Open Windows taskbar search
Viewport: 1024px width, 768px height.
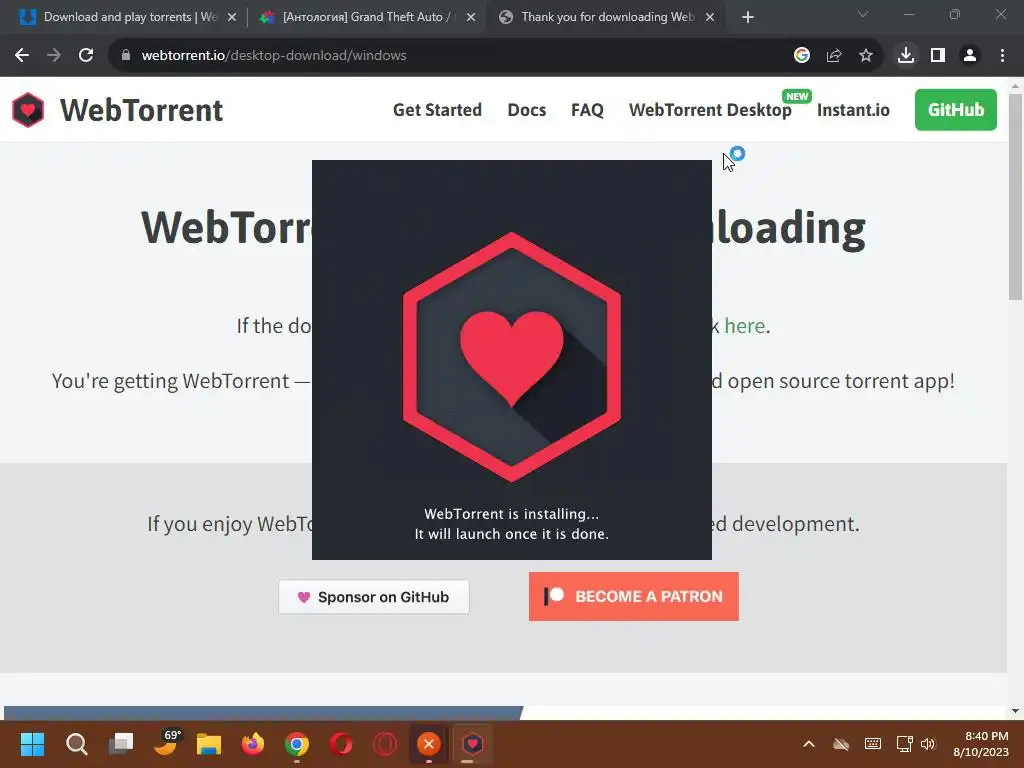[76, 744]
